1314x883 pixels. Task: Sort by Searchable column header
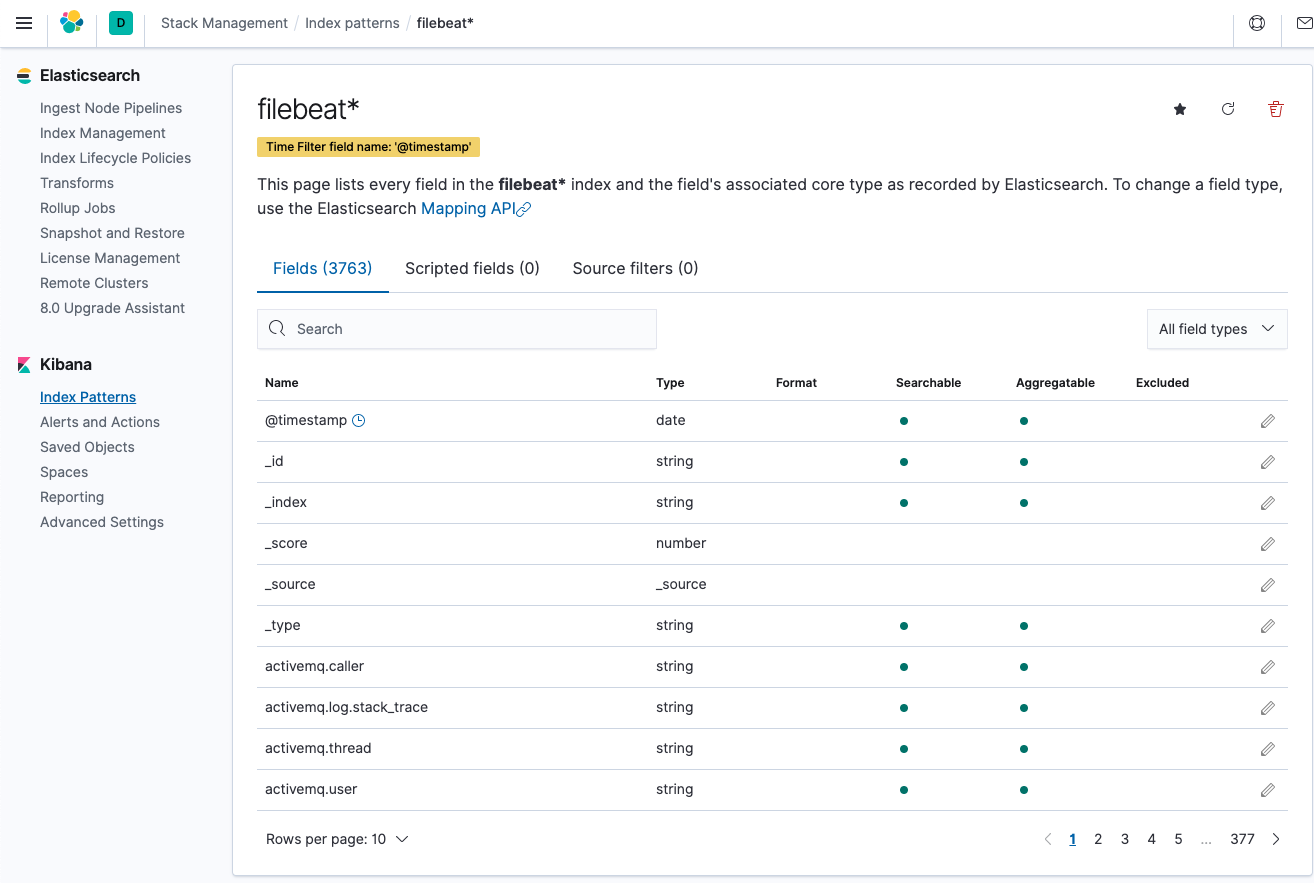tap(929, 383)
